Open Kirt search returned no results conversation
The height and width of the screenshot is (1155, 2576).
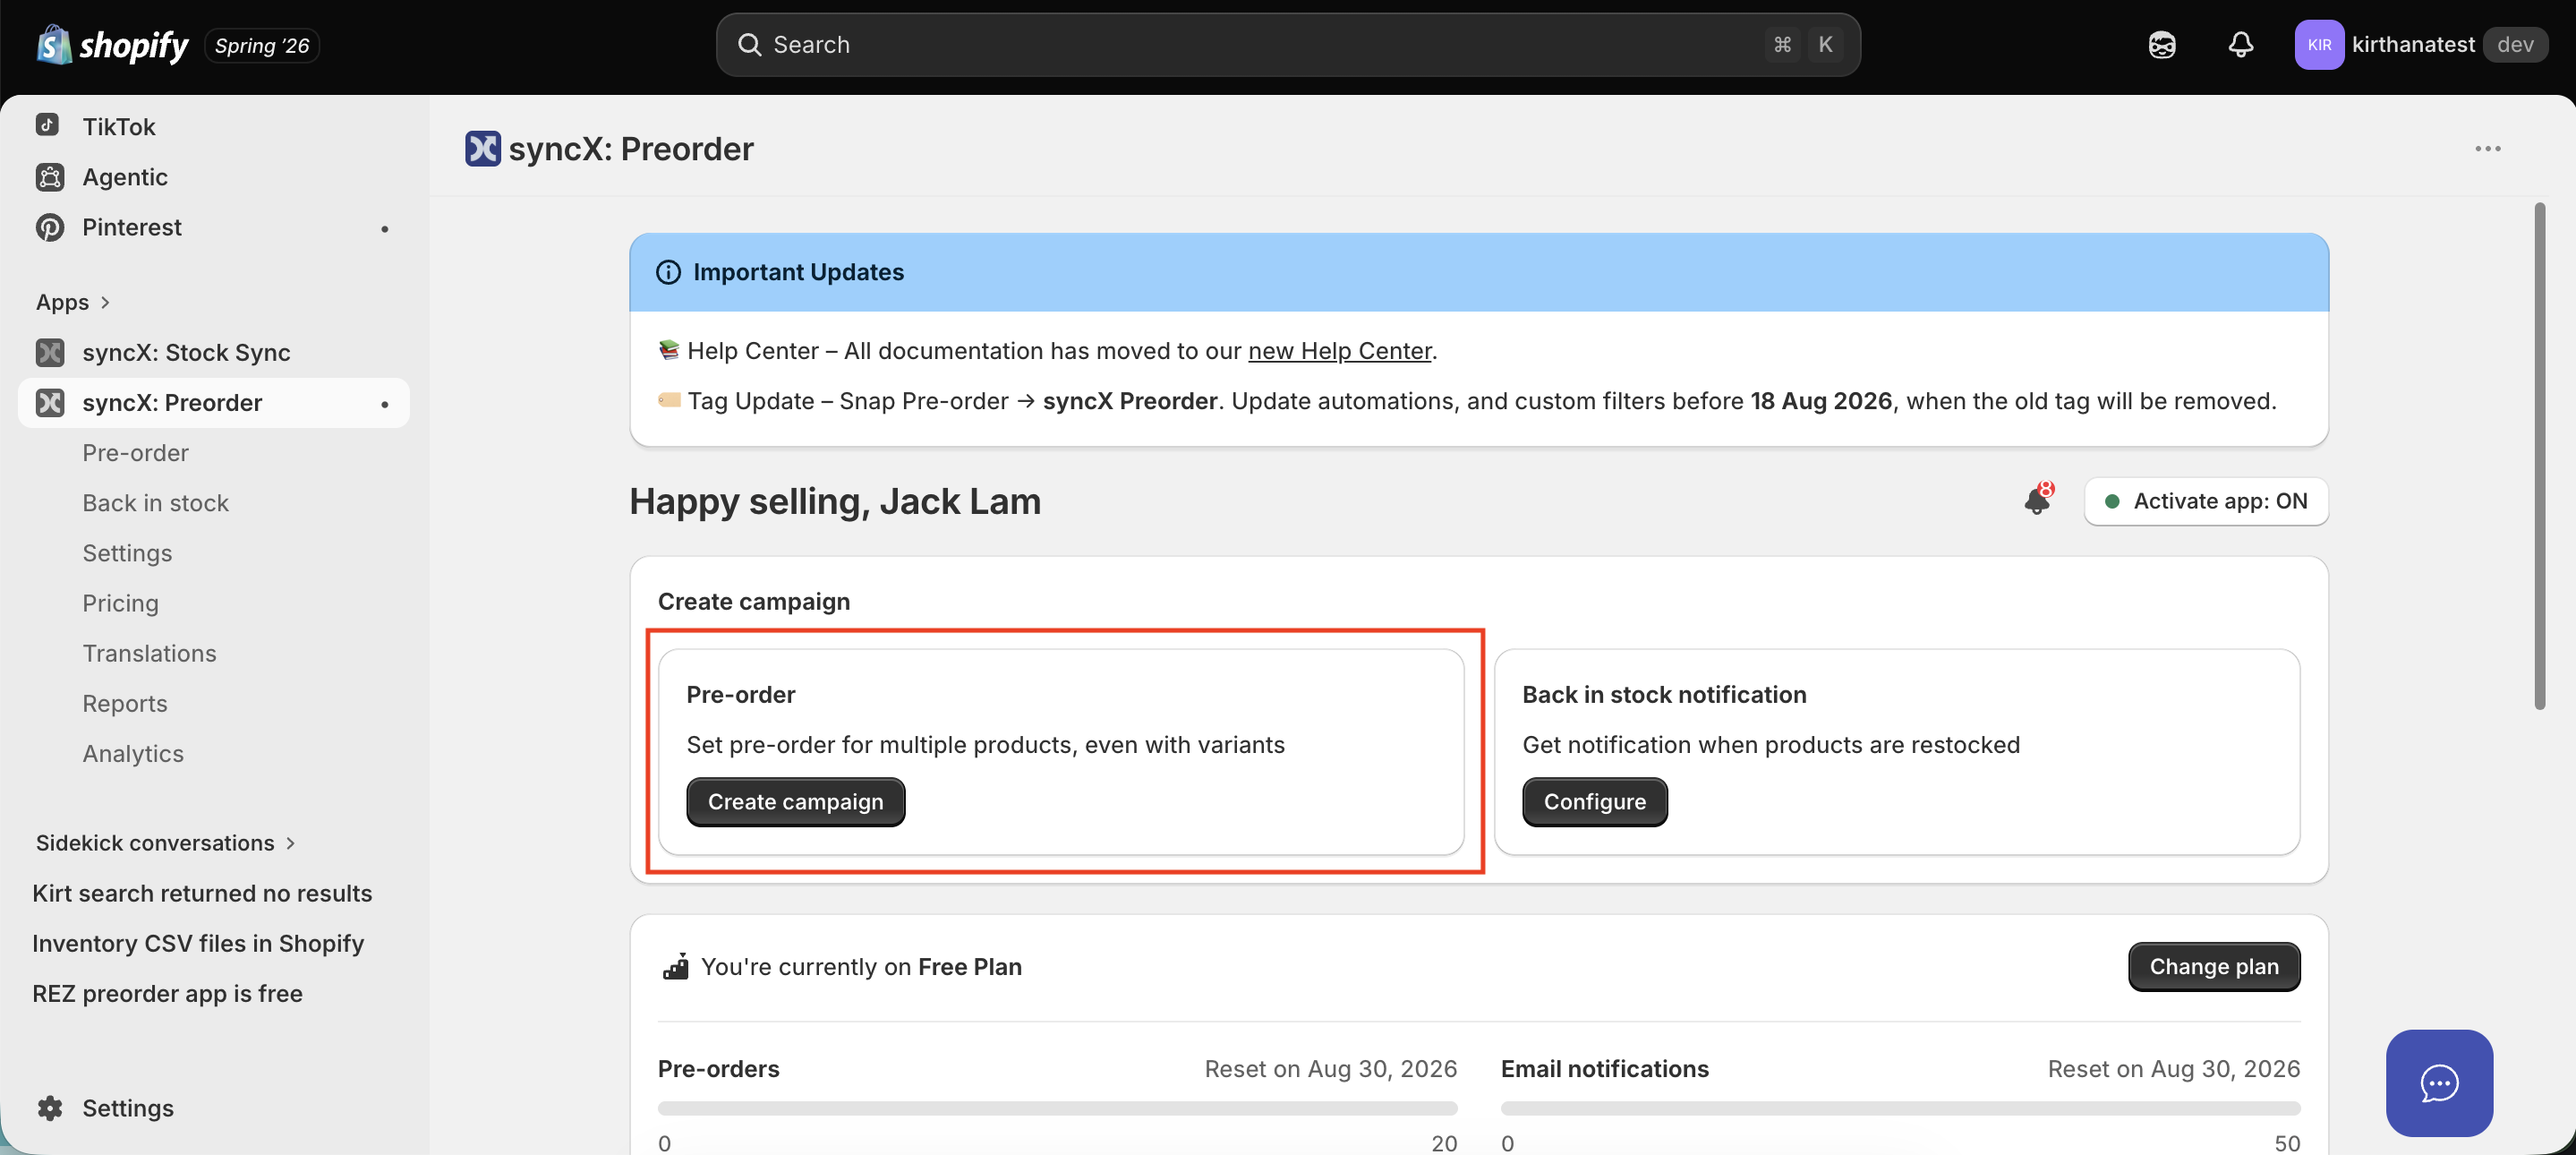point(202,893)
